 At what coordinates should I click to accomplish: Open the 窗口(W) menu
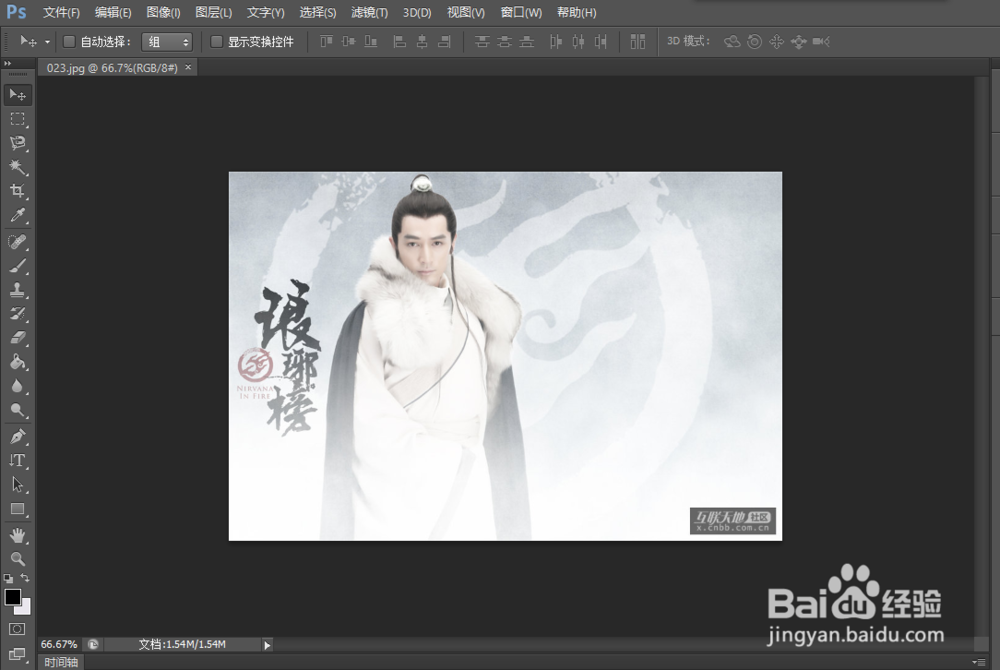pos(521,13)
